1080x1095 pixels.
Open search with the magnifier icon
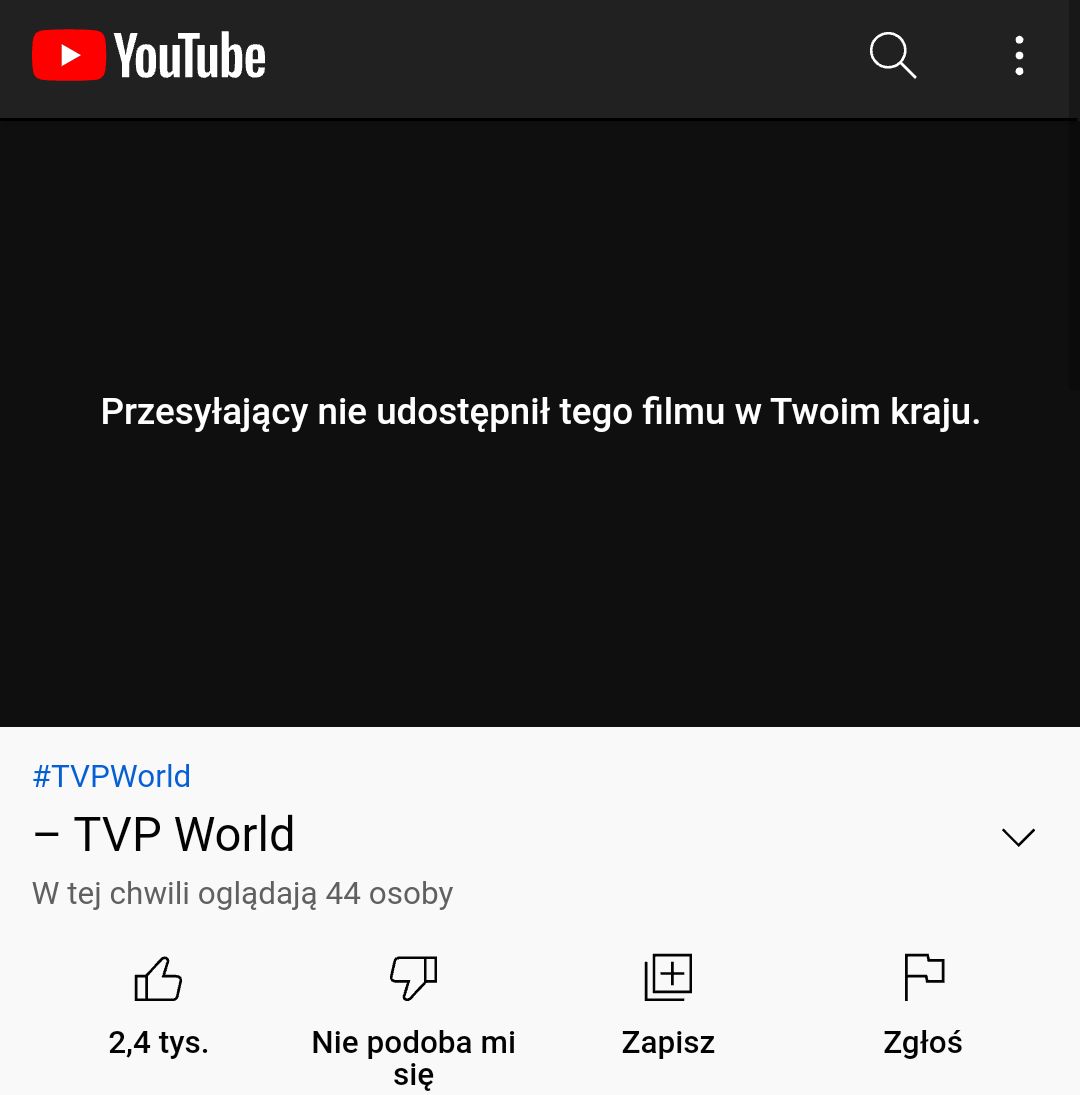[892, 55]
